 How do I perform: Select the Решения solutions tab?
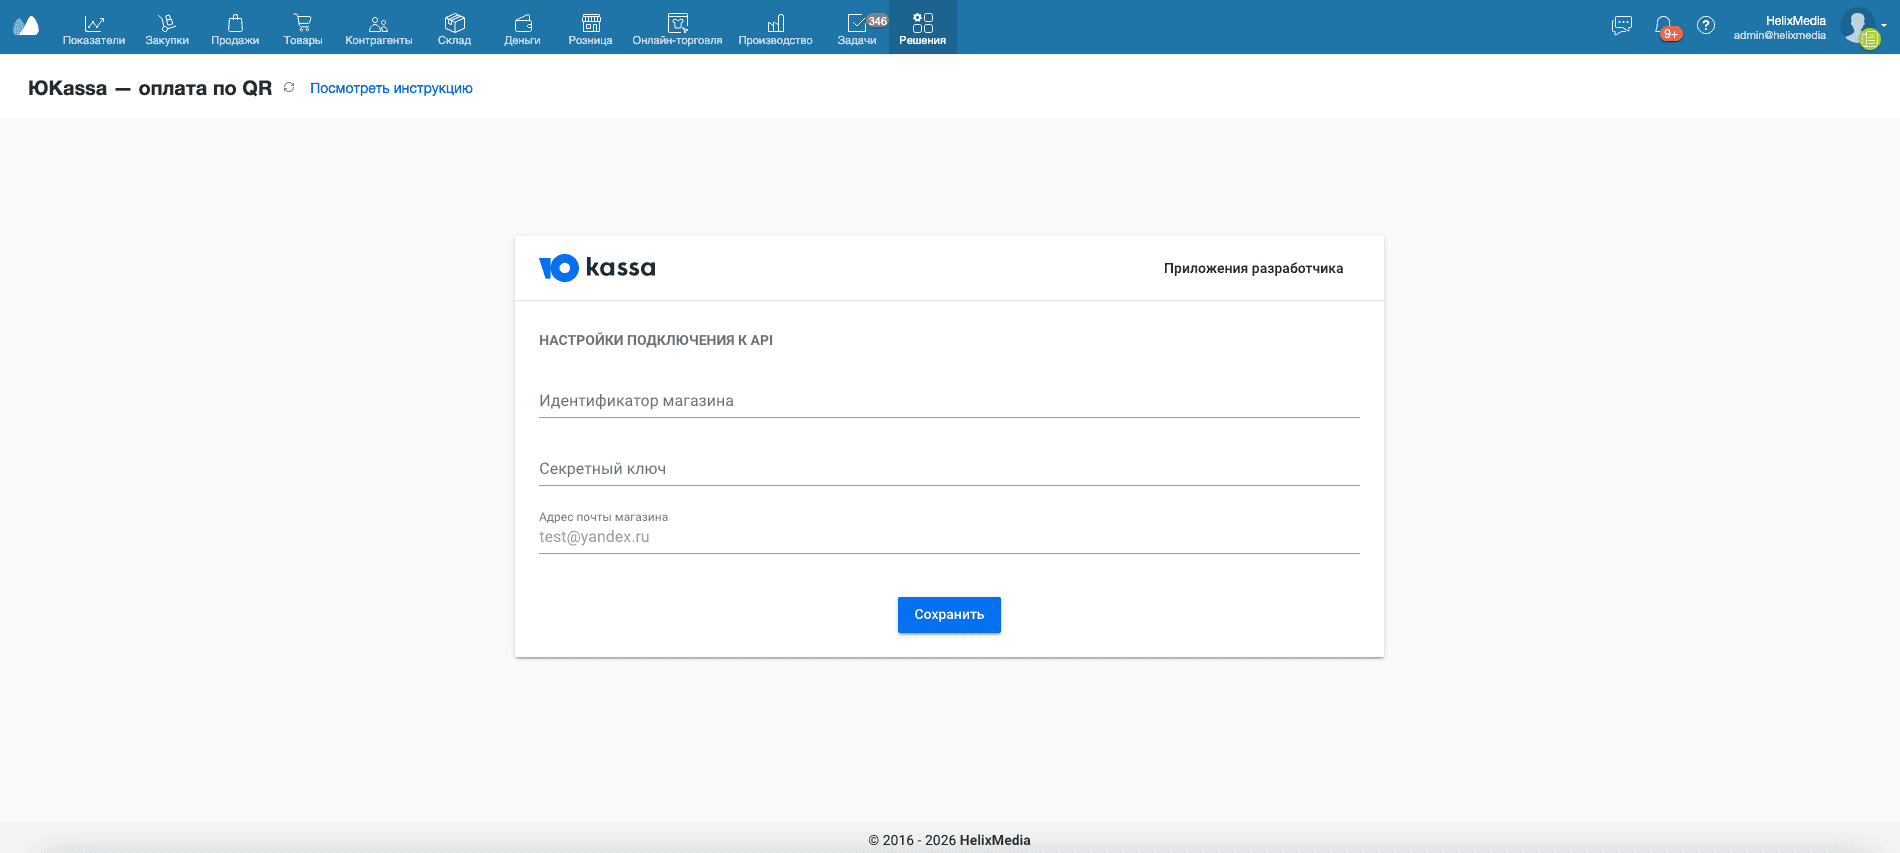pyautogui.click(x=922, y=29)
